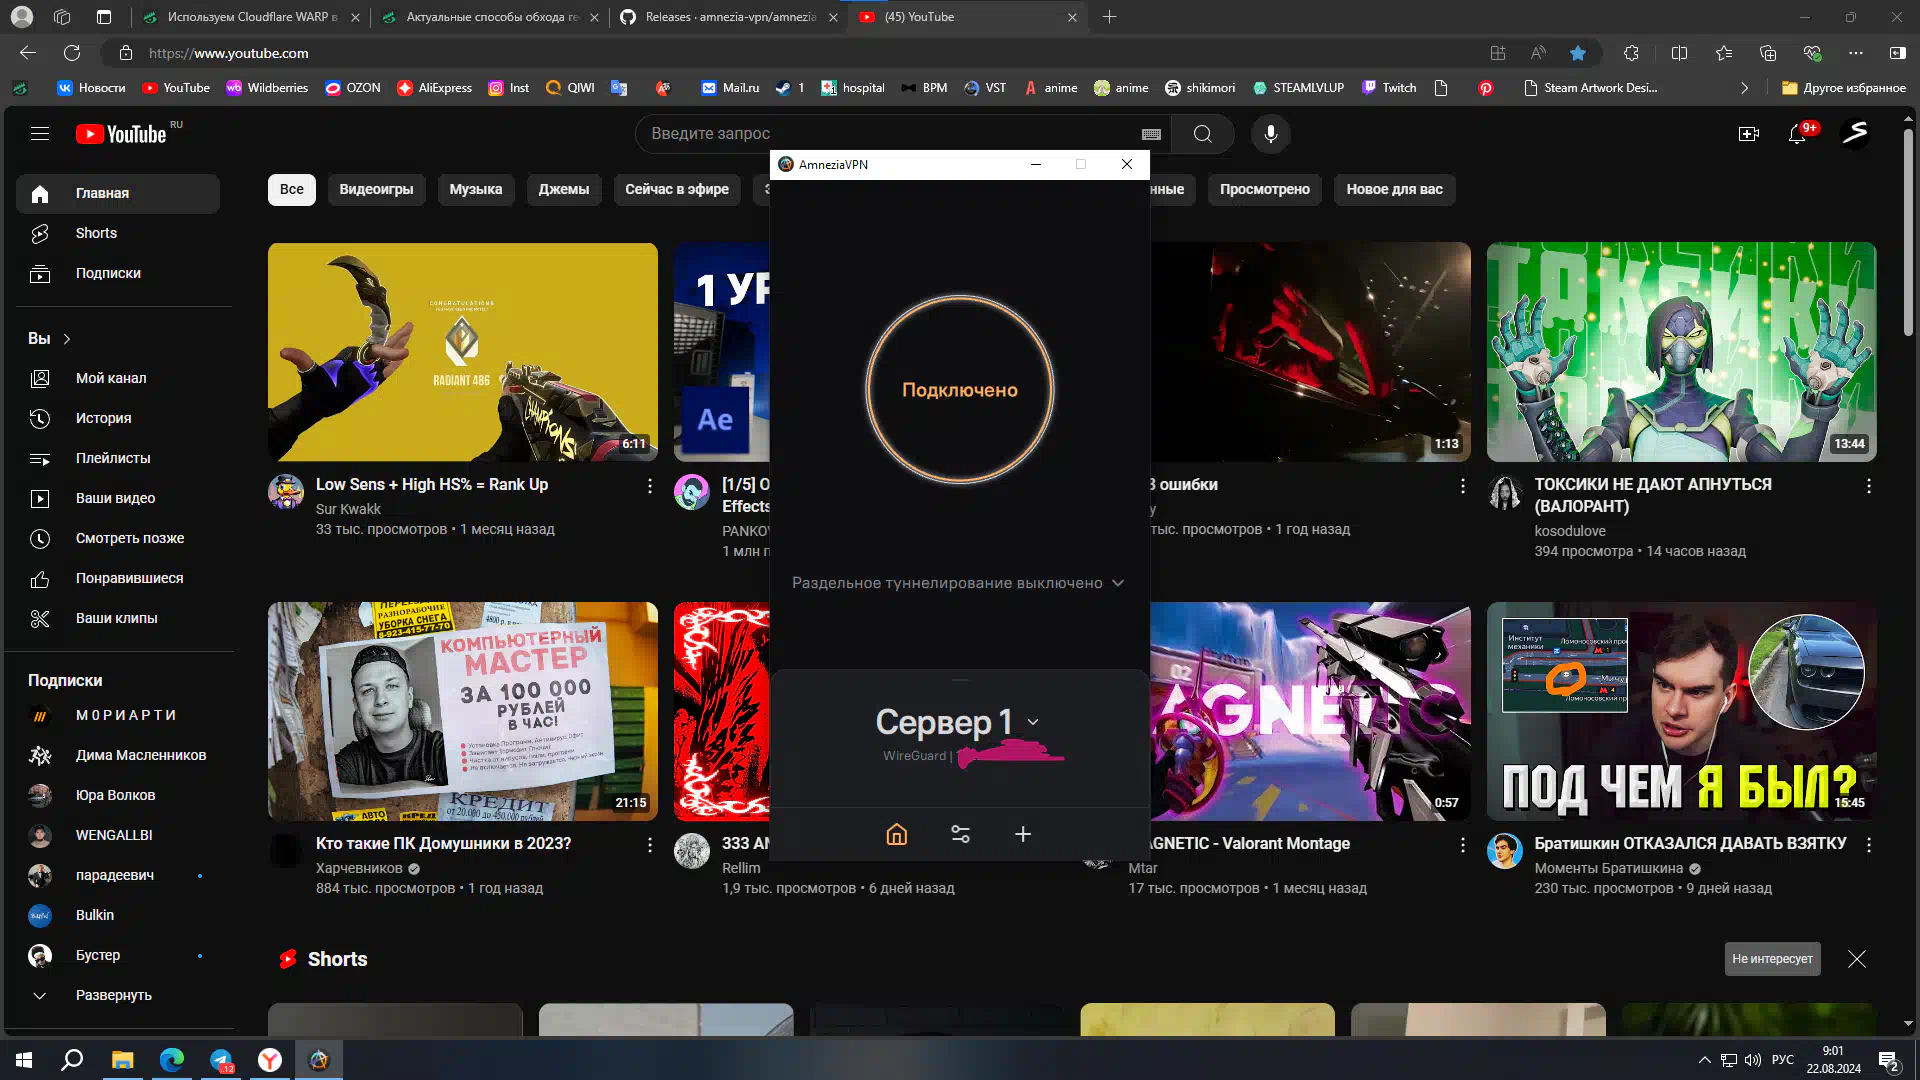Open Shorts in sidebar
The height and width of the screenshot is (1080, 1920).
pos(118,233)
